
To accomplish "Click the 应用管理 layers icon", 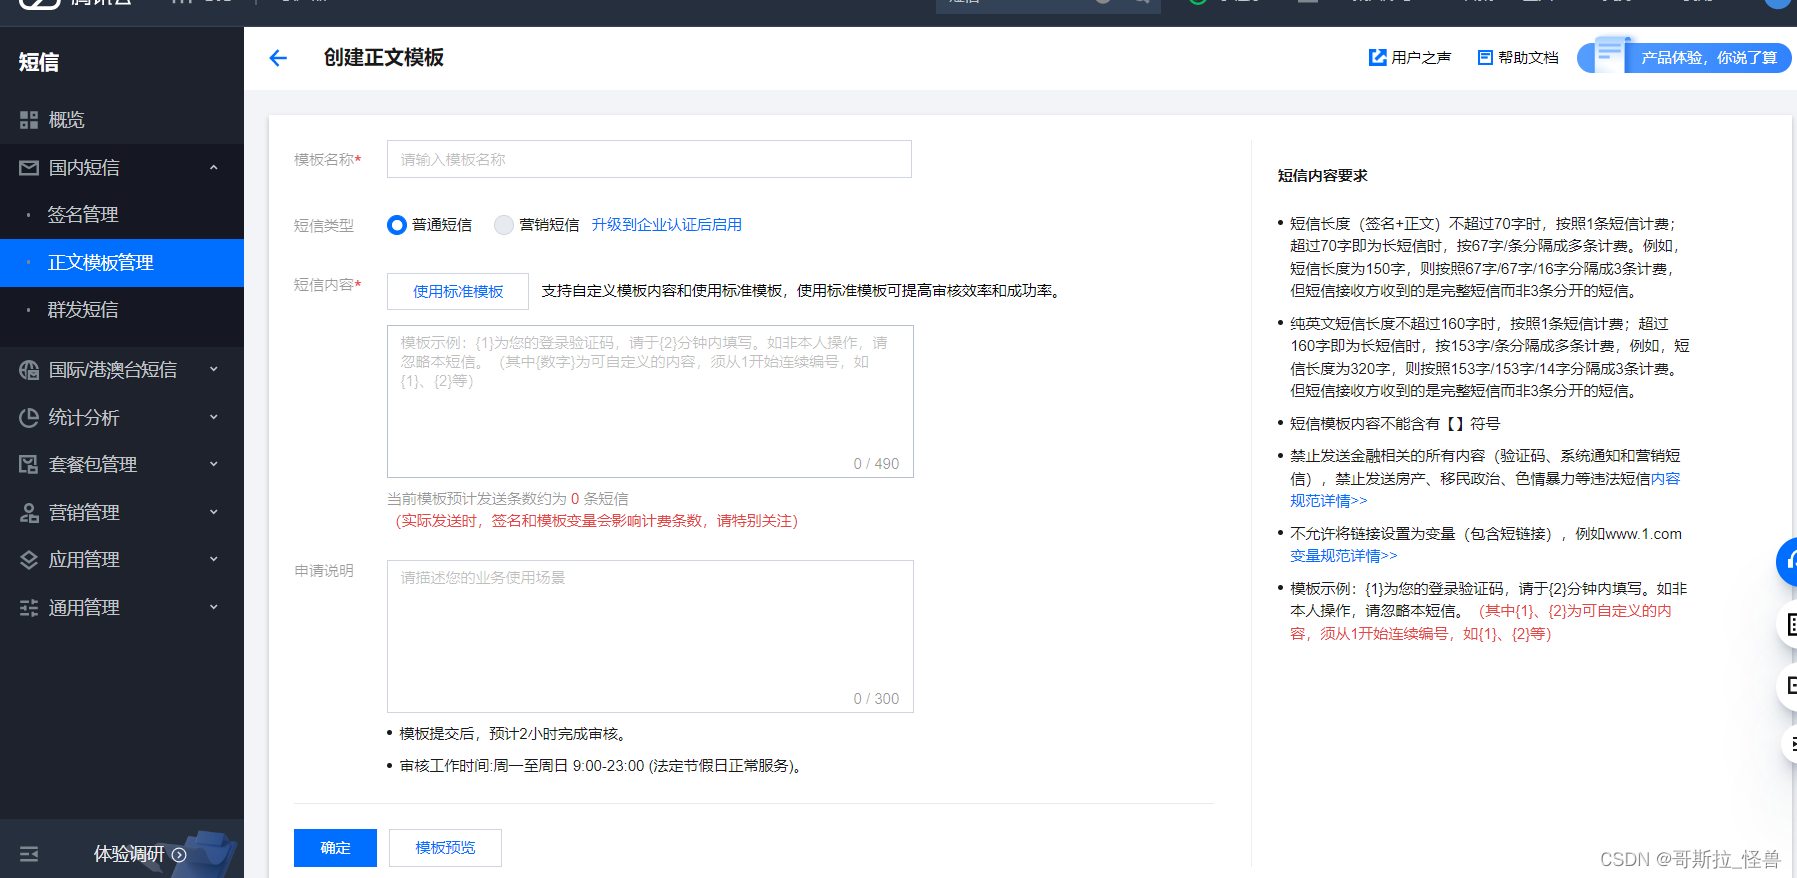I will pos(29,560).
